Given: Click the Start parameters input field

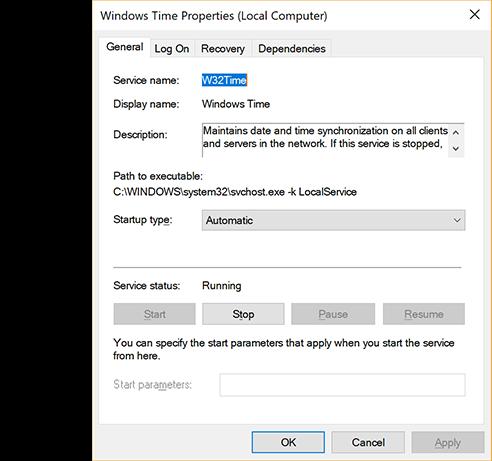Looking at the screenshot, I should (342, 385).
